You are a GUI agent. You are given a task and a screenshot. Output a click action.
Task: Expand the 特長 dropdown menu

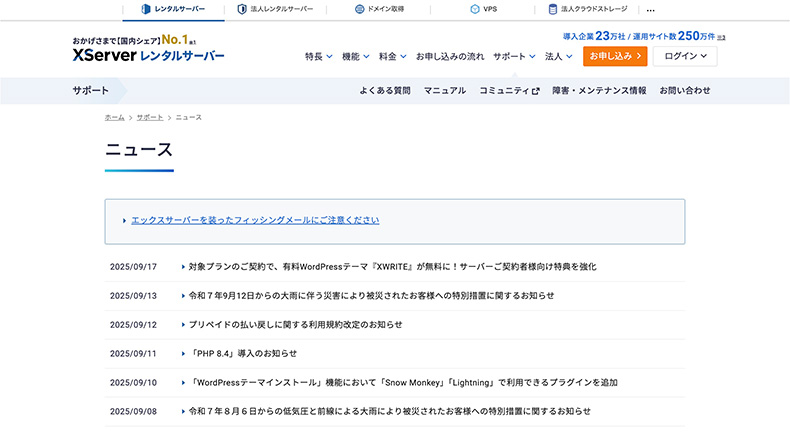(x=318, y=57)
